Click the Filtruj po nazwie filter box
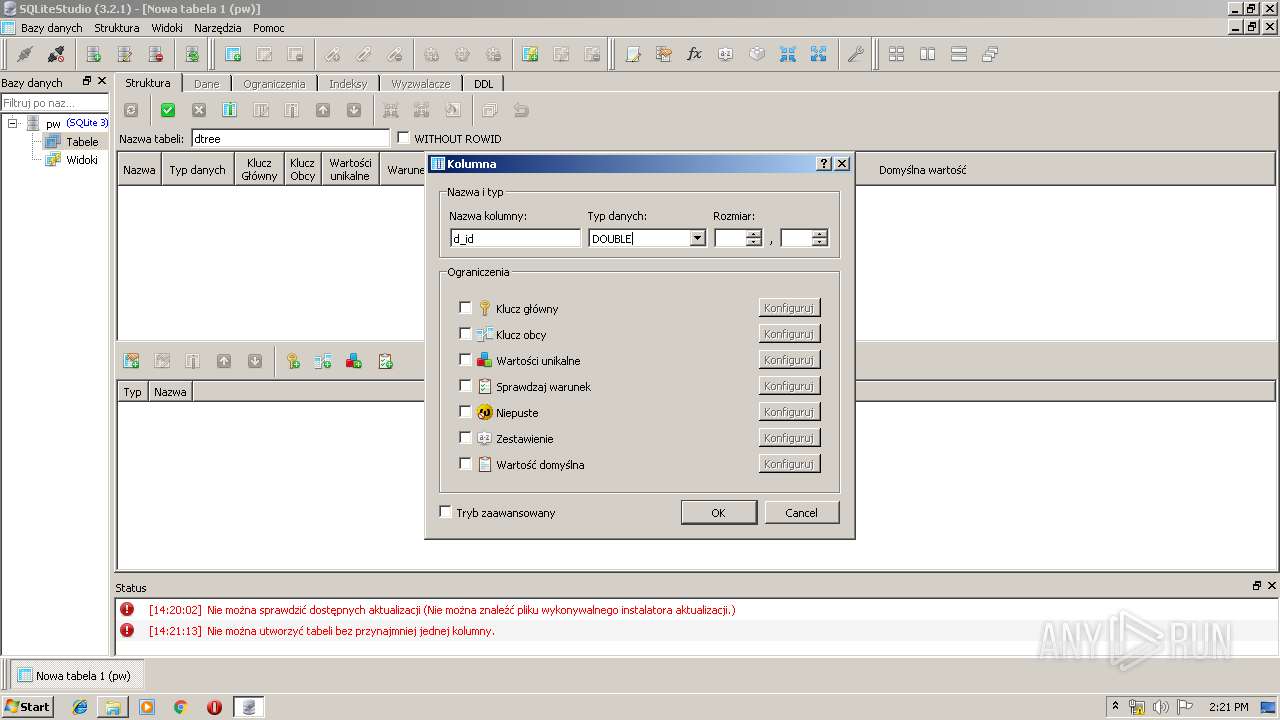1280x720 pixels. click(x=54, y=103)
